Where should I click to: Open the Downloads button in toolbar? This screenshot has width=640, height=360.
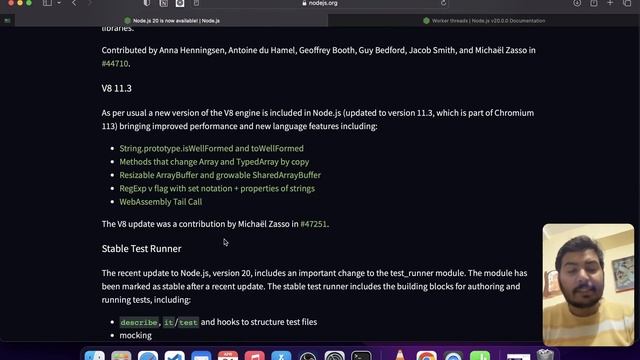pyautogui.click(x=577, y=3)
